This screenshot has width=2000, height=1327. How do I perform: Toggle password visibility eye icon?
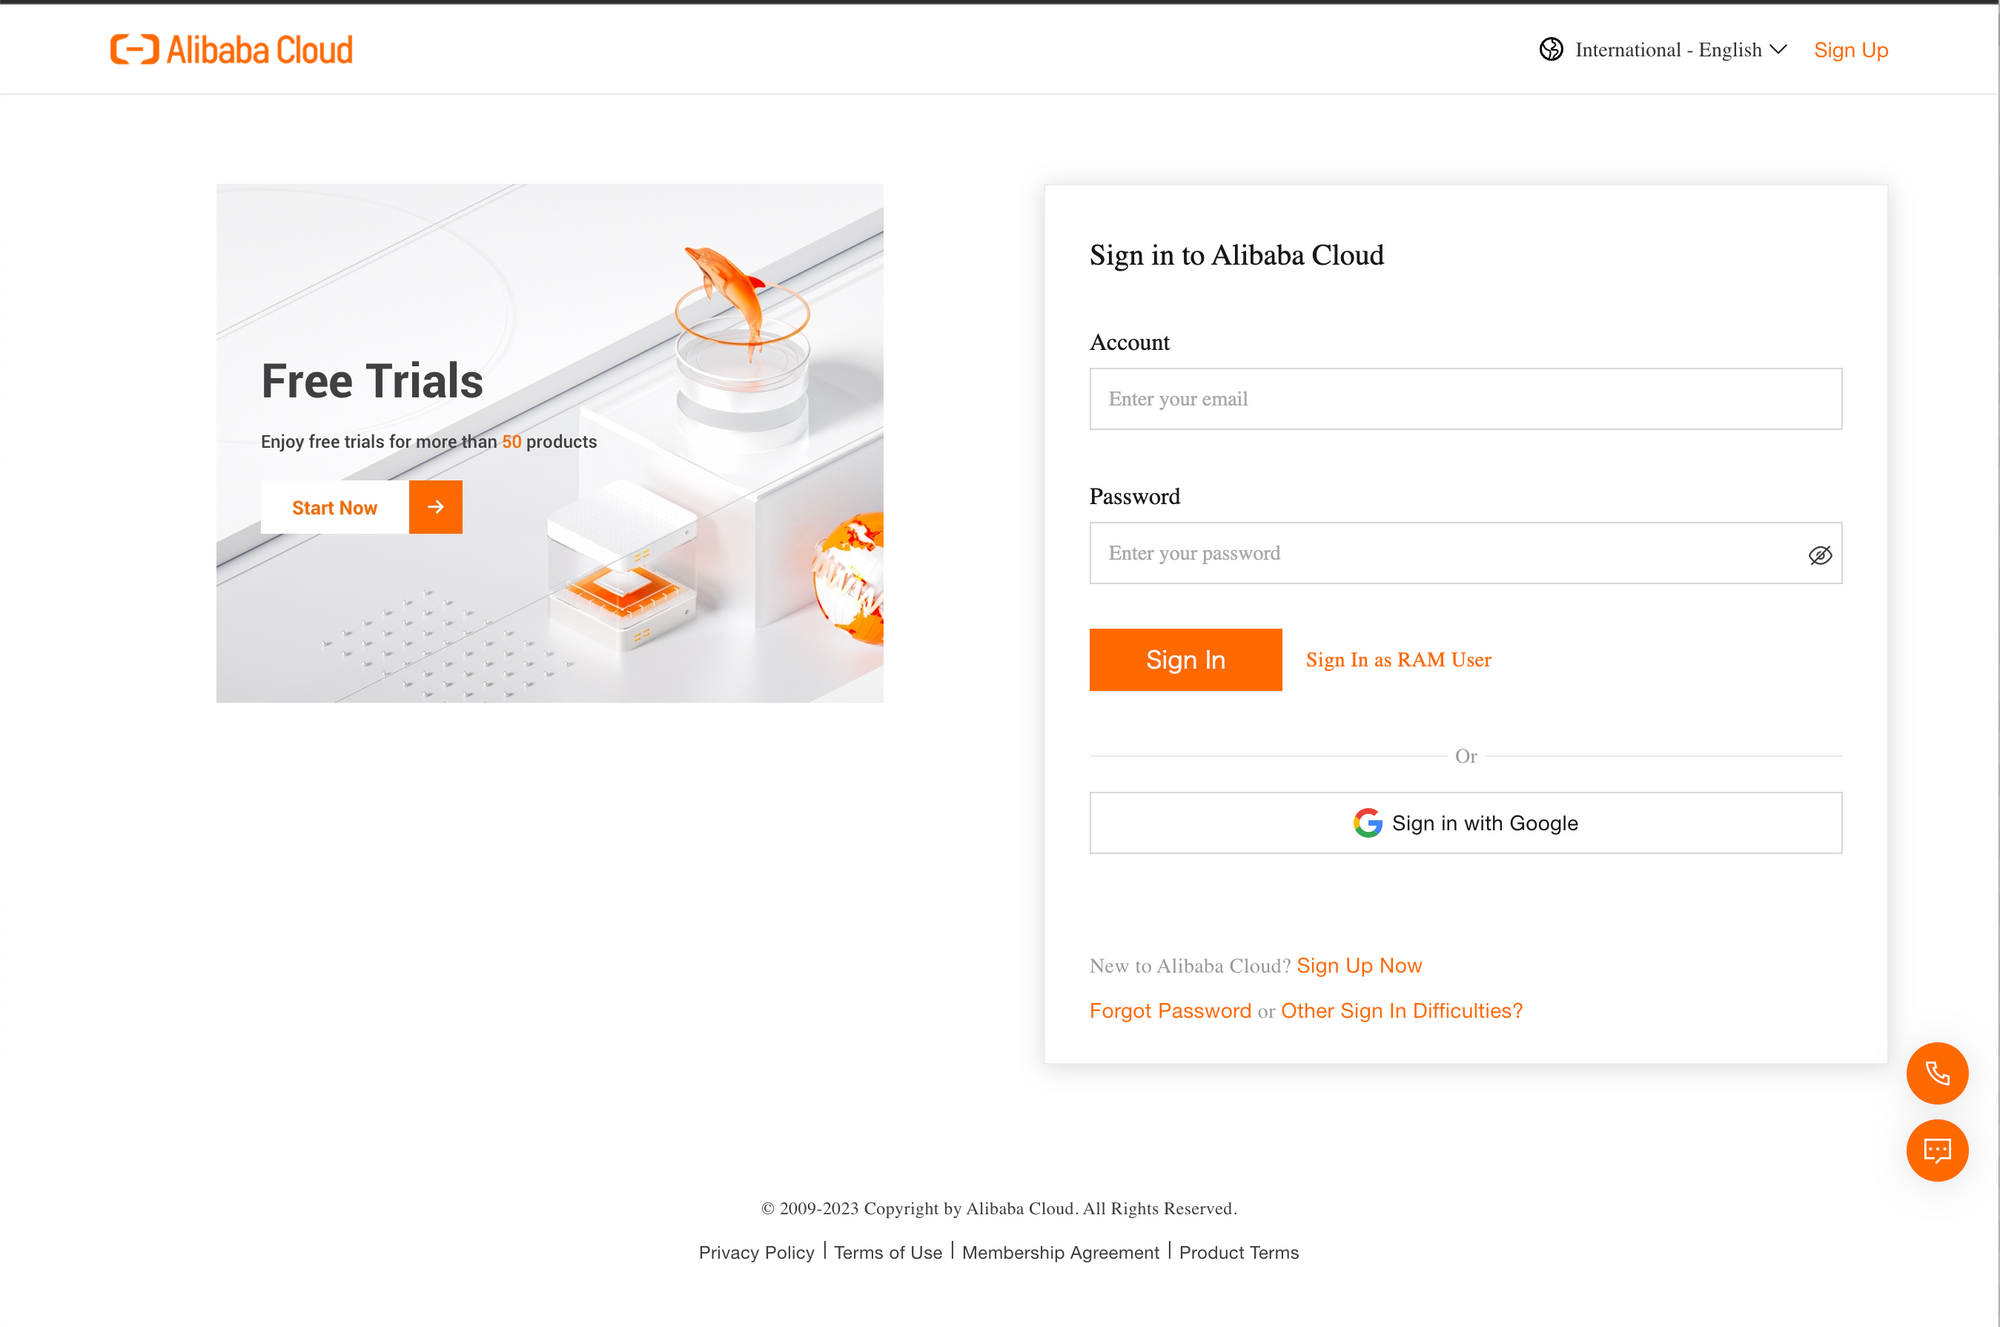point(1820,555)
